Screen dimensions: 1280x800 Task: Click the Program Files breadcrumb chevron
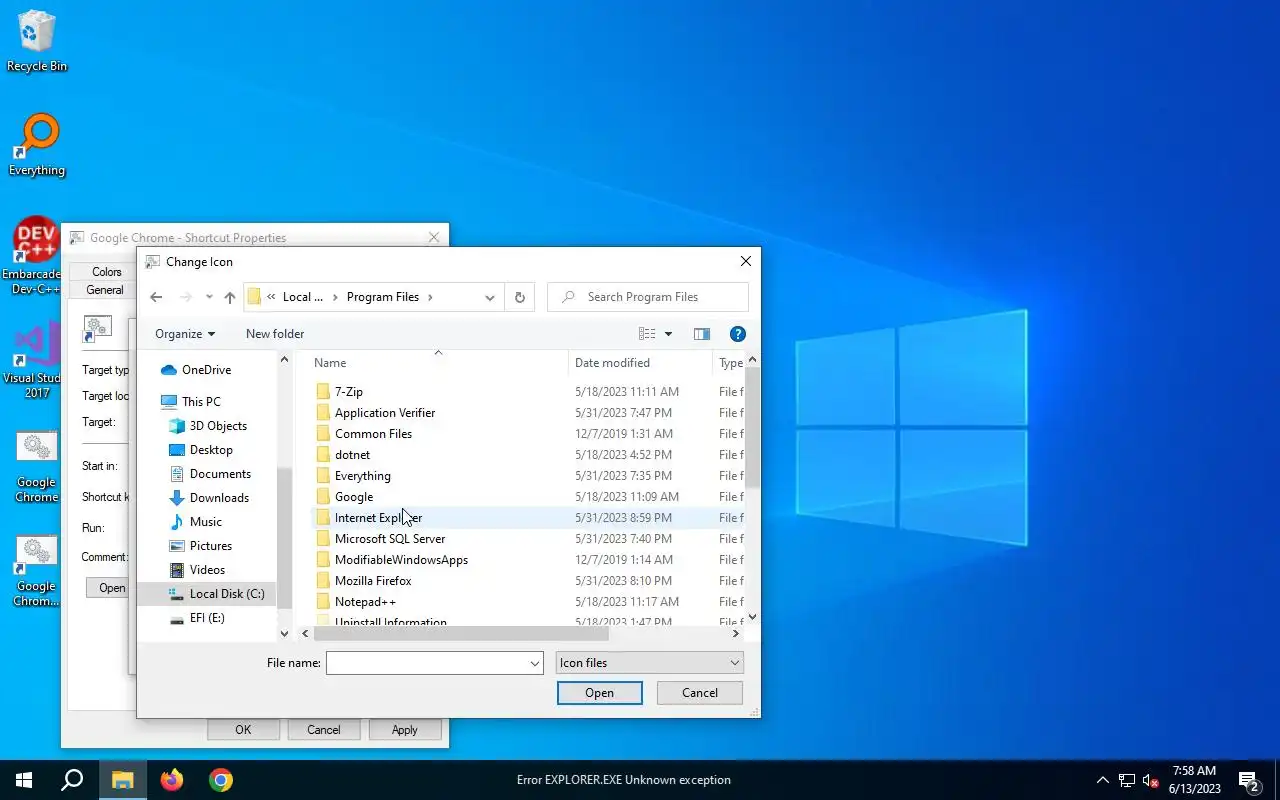click(x=430, y=297)
